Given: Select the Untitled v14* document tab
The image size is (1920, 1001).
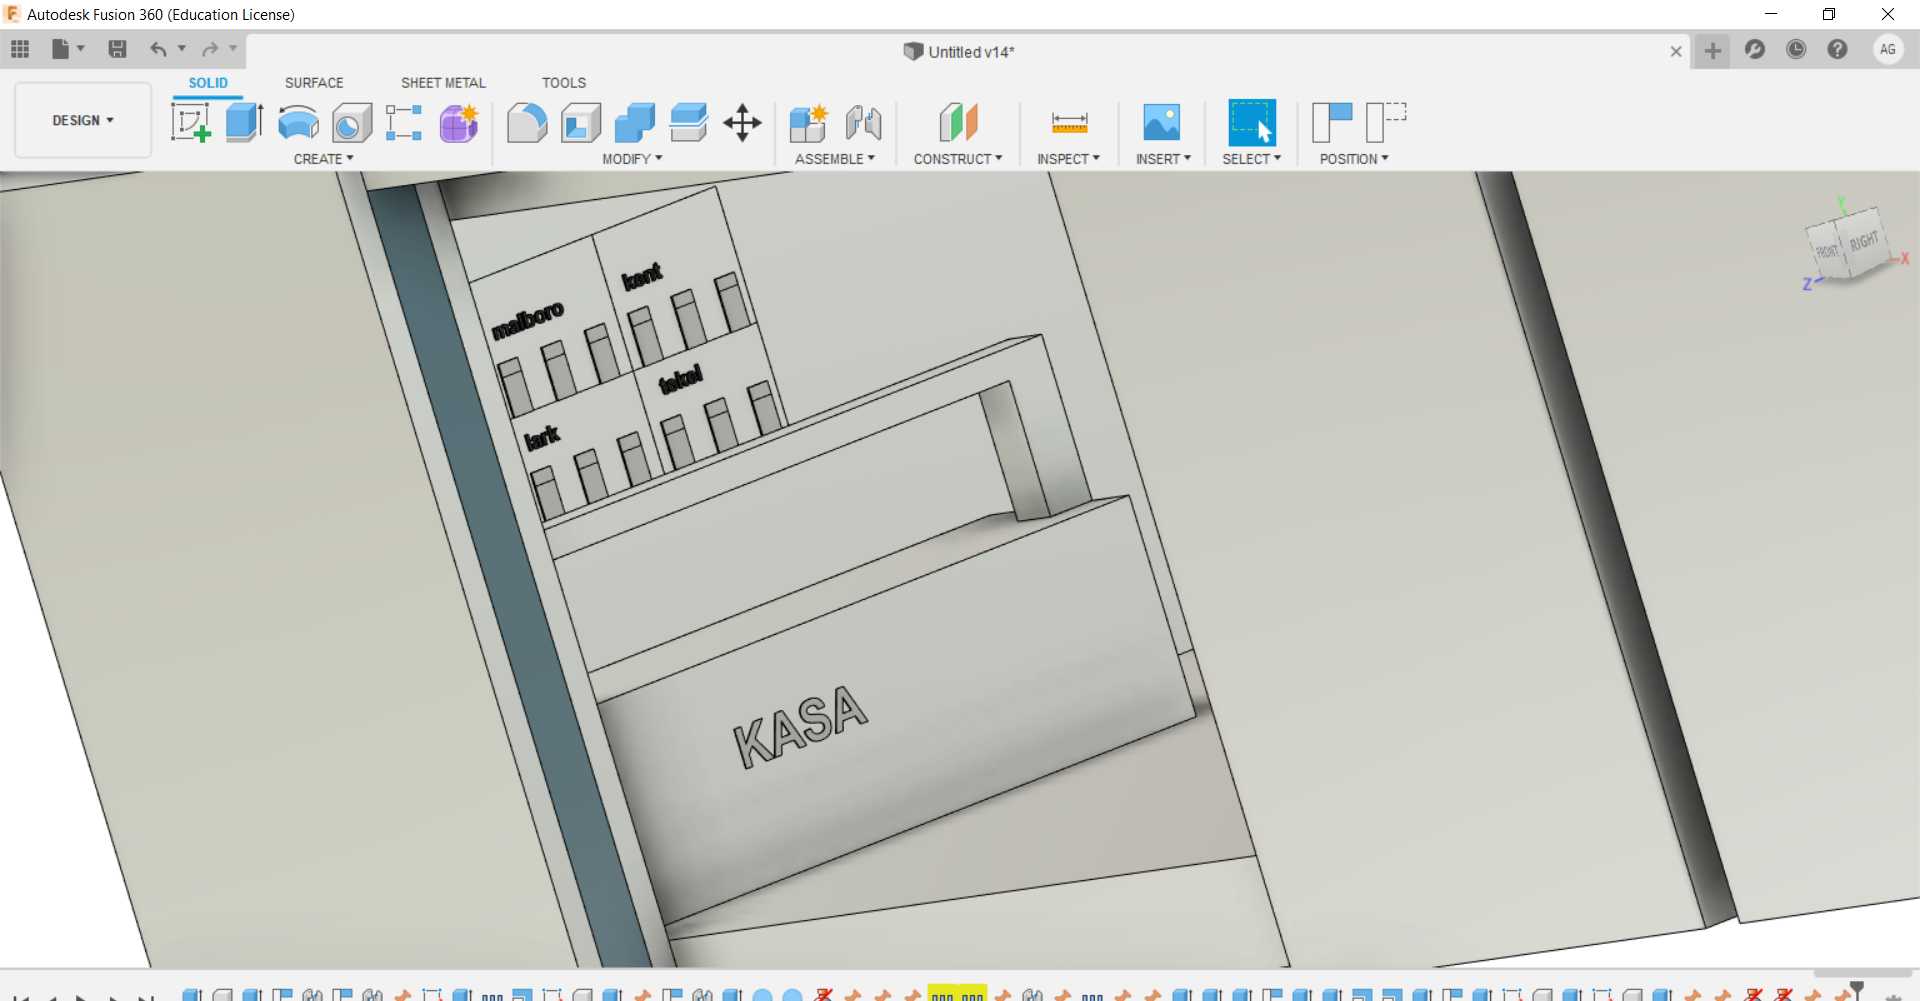Looking at the screenshot, I should pyautogui.click(x=958, y=52).
